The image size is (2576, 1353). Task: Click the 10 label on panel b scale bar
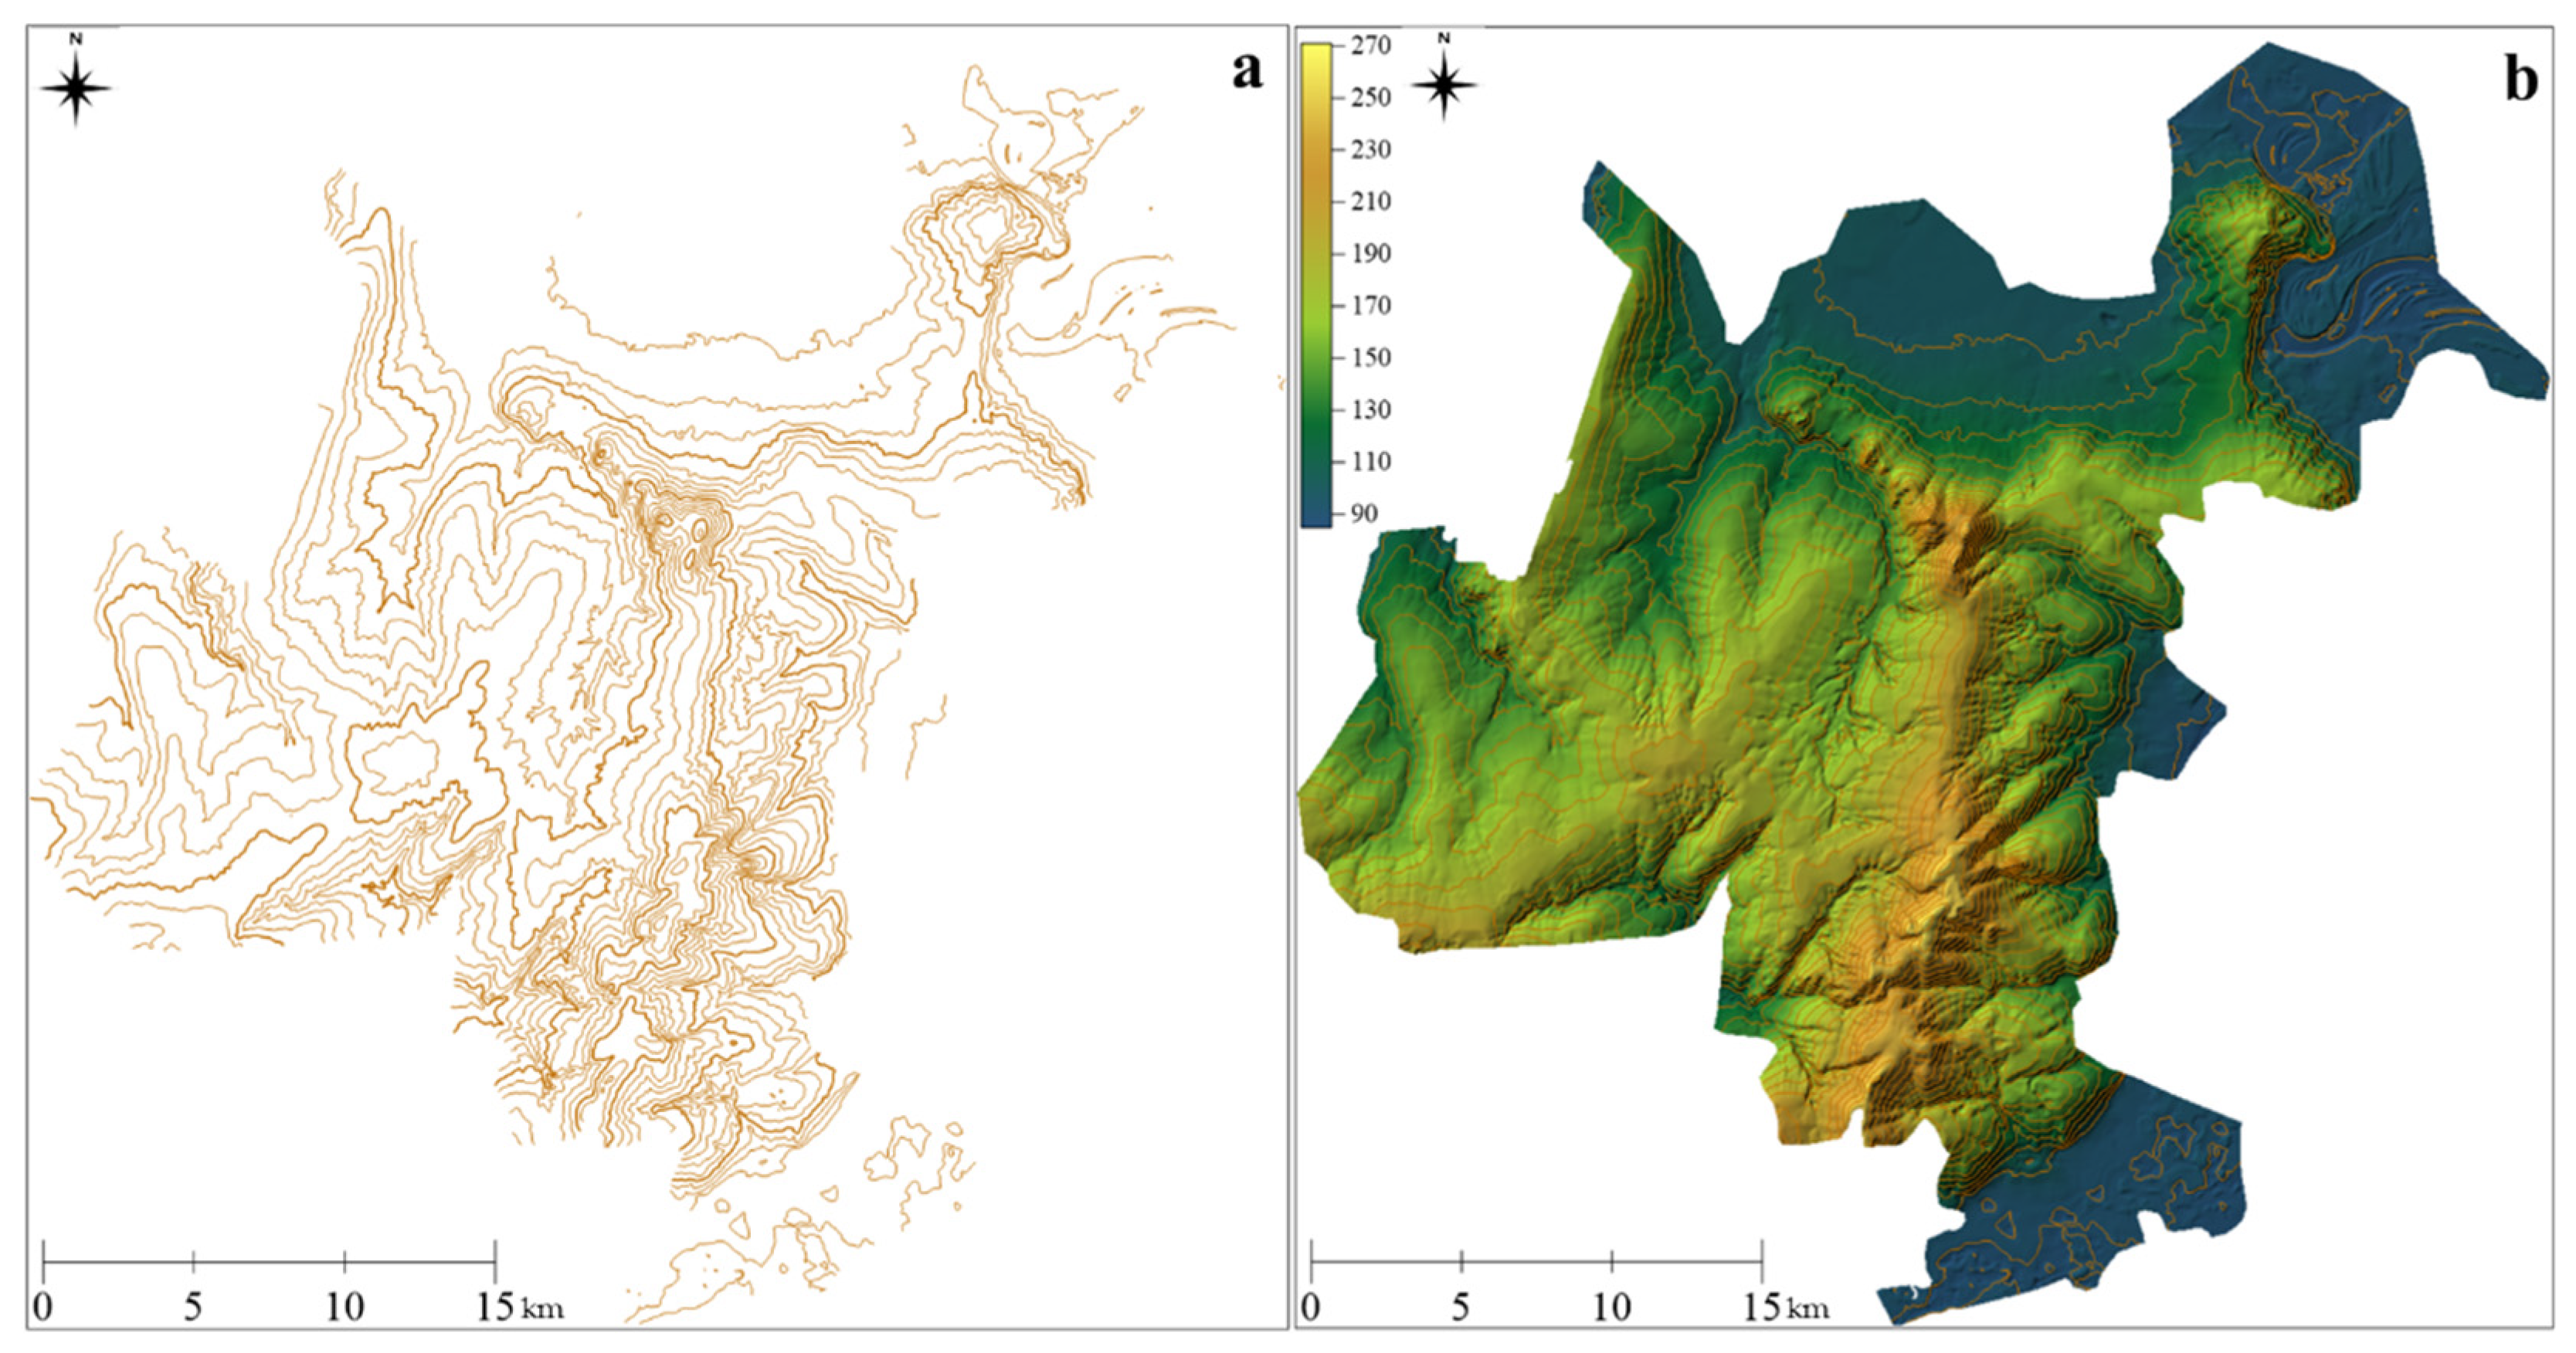(x=1611, y=1307)
